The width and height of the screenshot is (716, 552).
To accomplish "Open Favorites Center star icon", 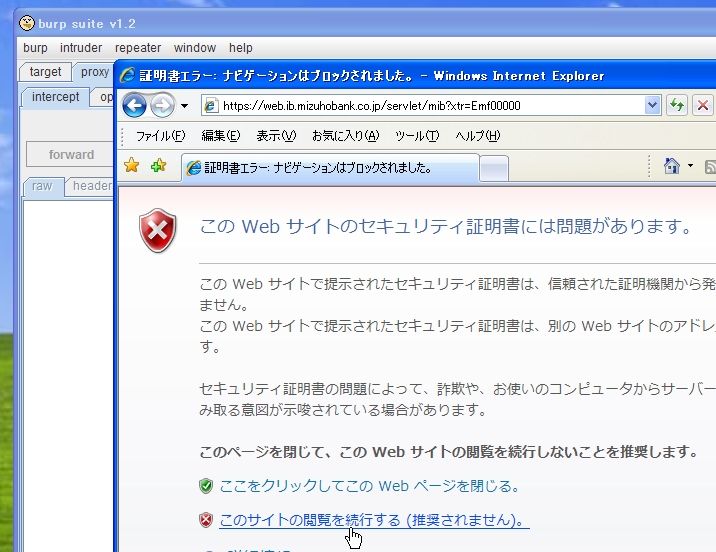I will click(132, 165).
